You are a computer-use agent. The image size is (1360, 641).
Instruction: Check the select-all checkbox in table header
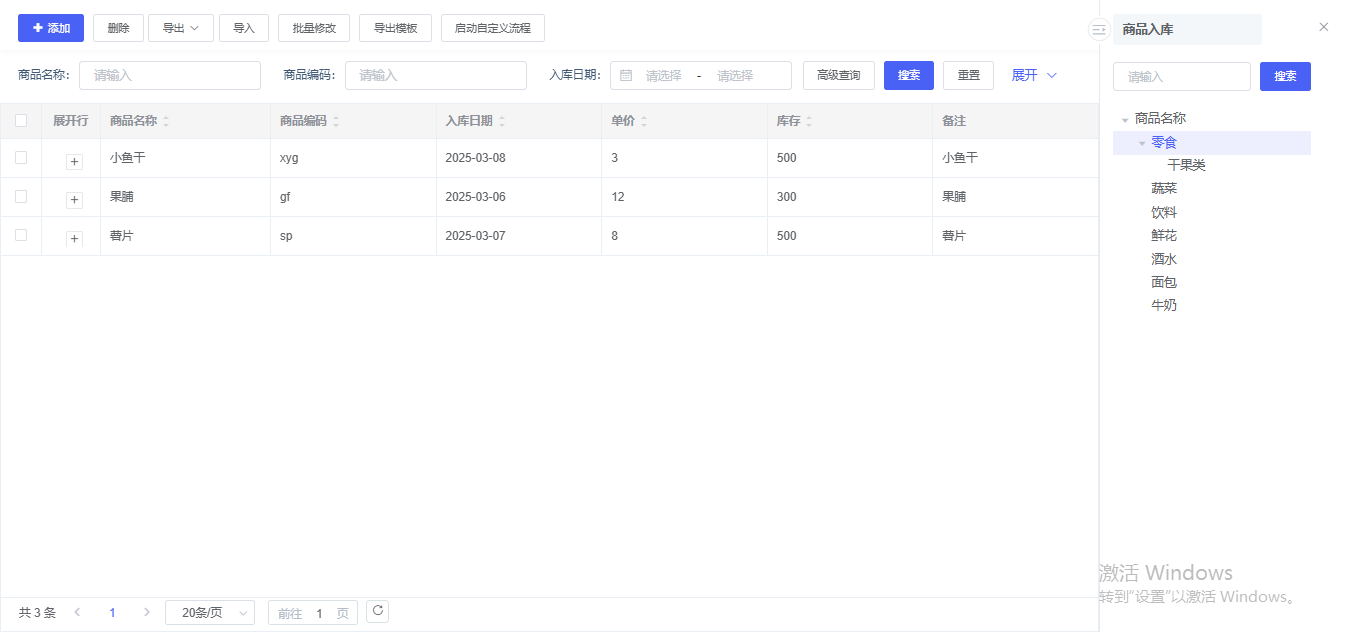(21, 121)
